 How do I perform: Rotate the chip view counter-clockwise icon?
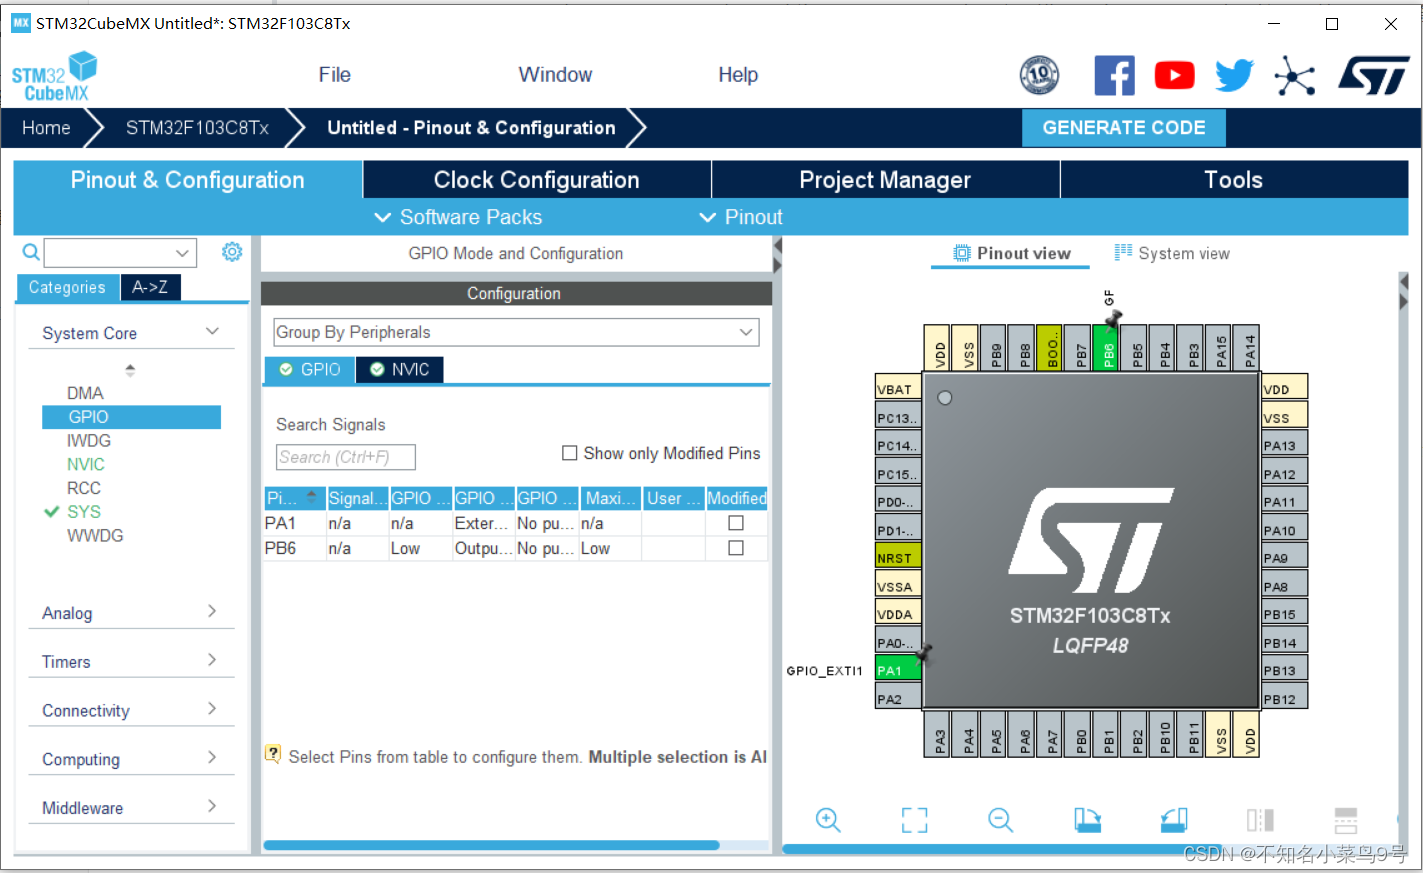[1174, 820]
